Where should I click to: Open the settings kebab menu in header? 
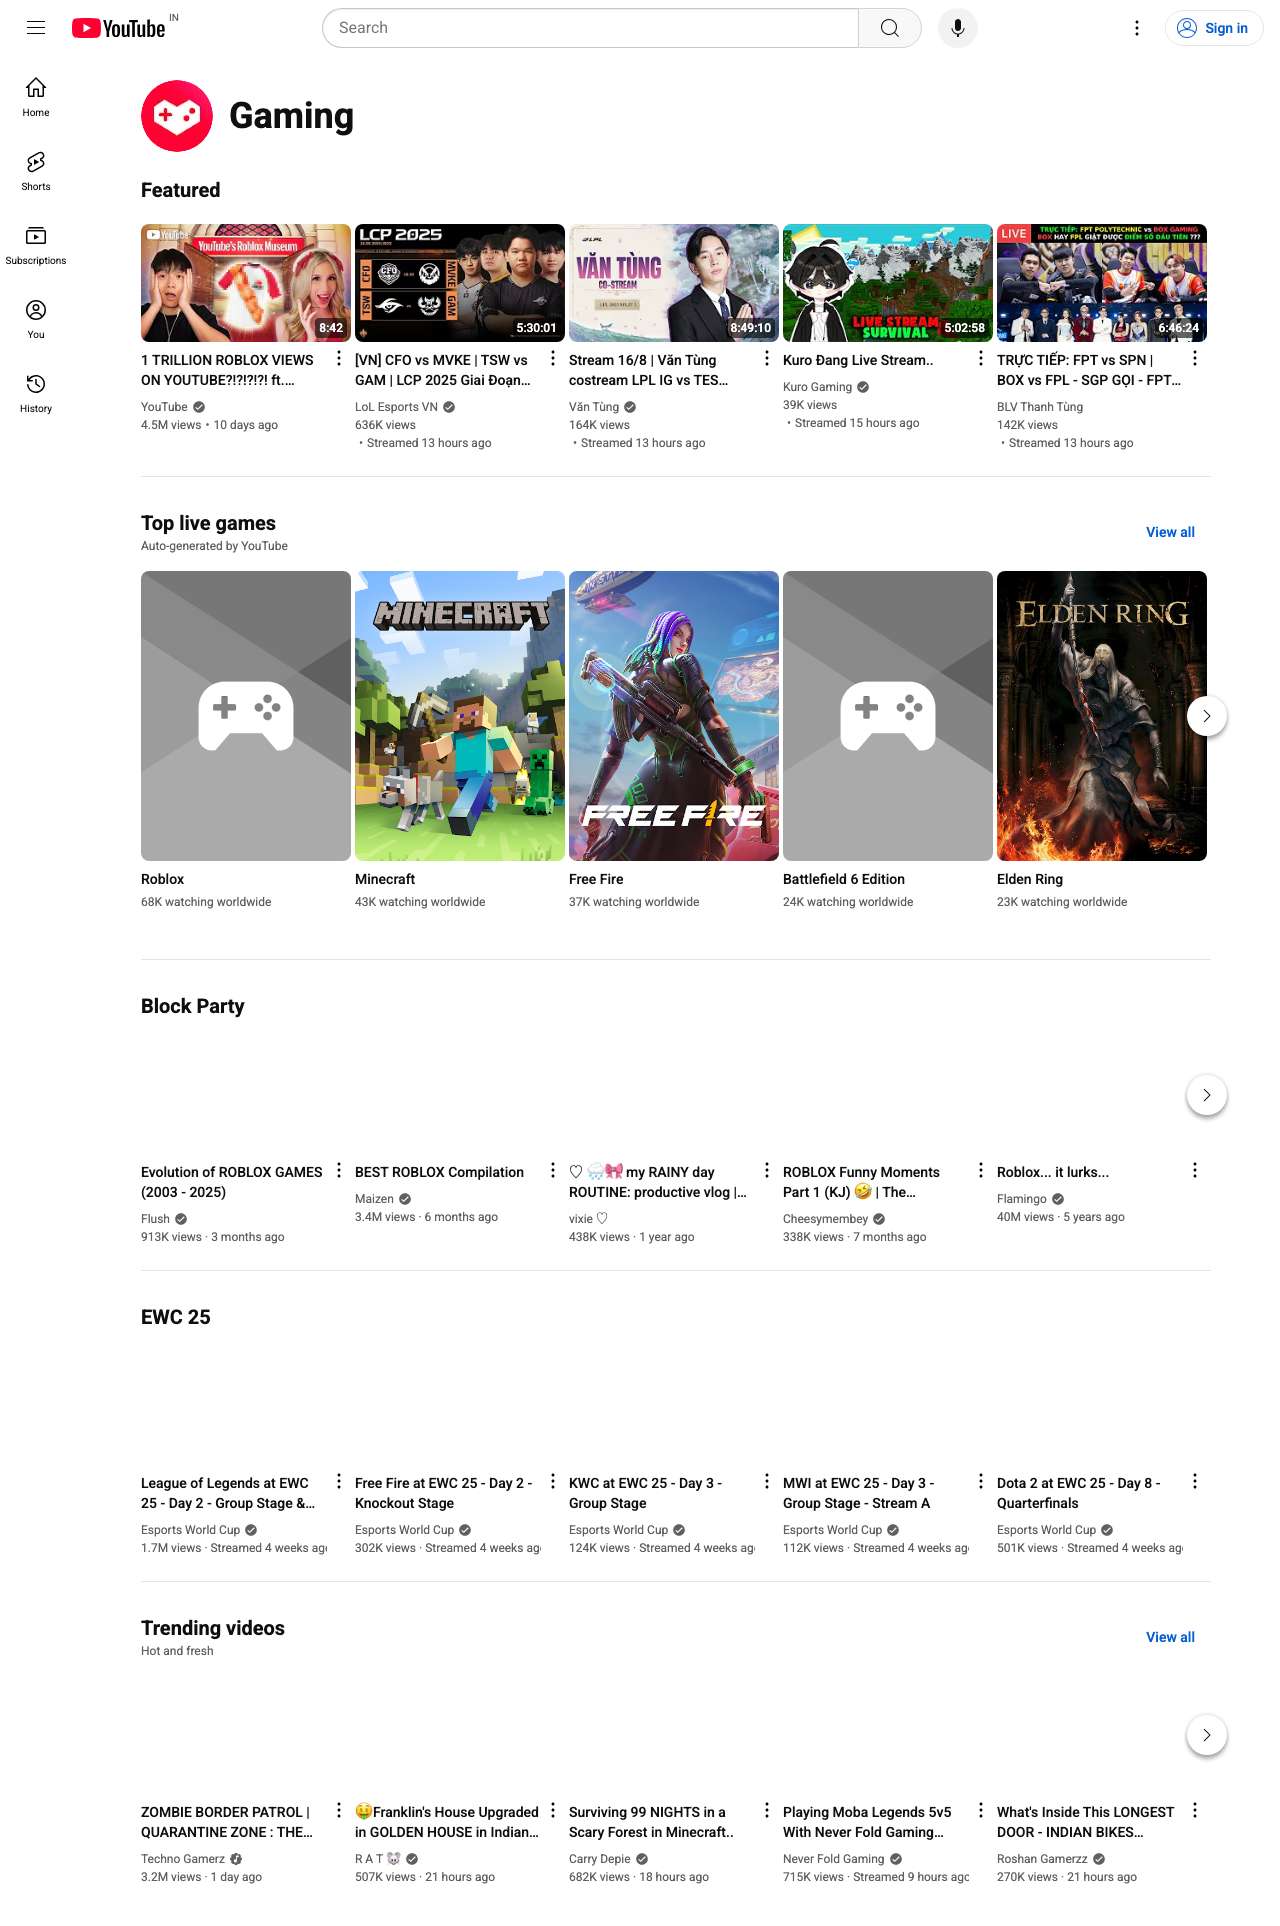click(x=1137, y=28)
